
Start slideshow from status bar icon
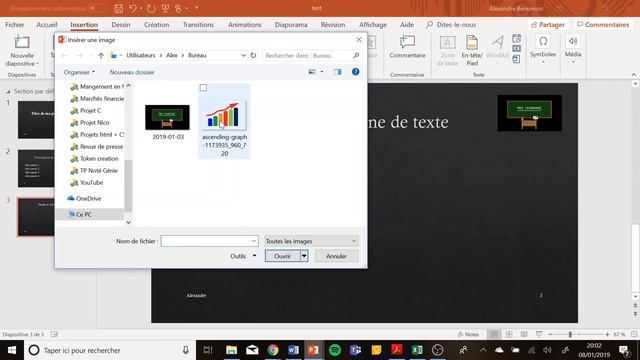pyautogui.click(x=539, y=334)
